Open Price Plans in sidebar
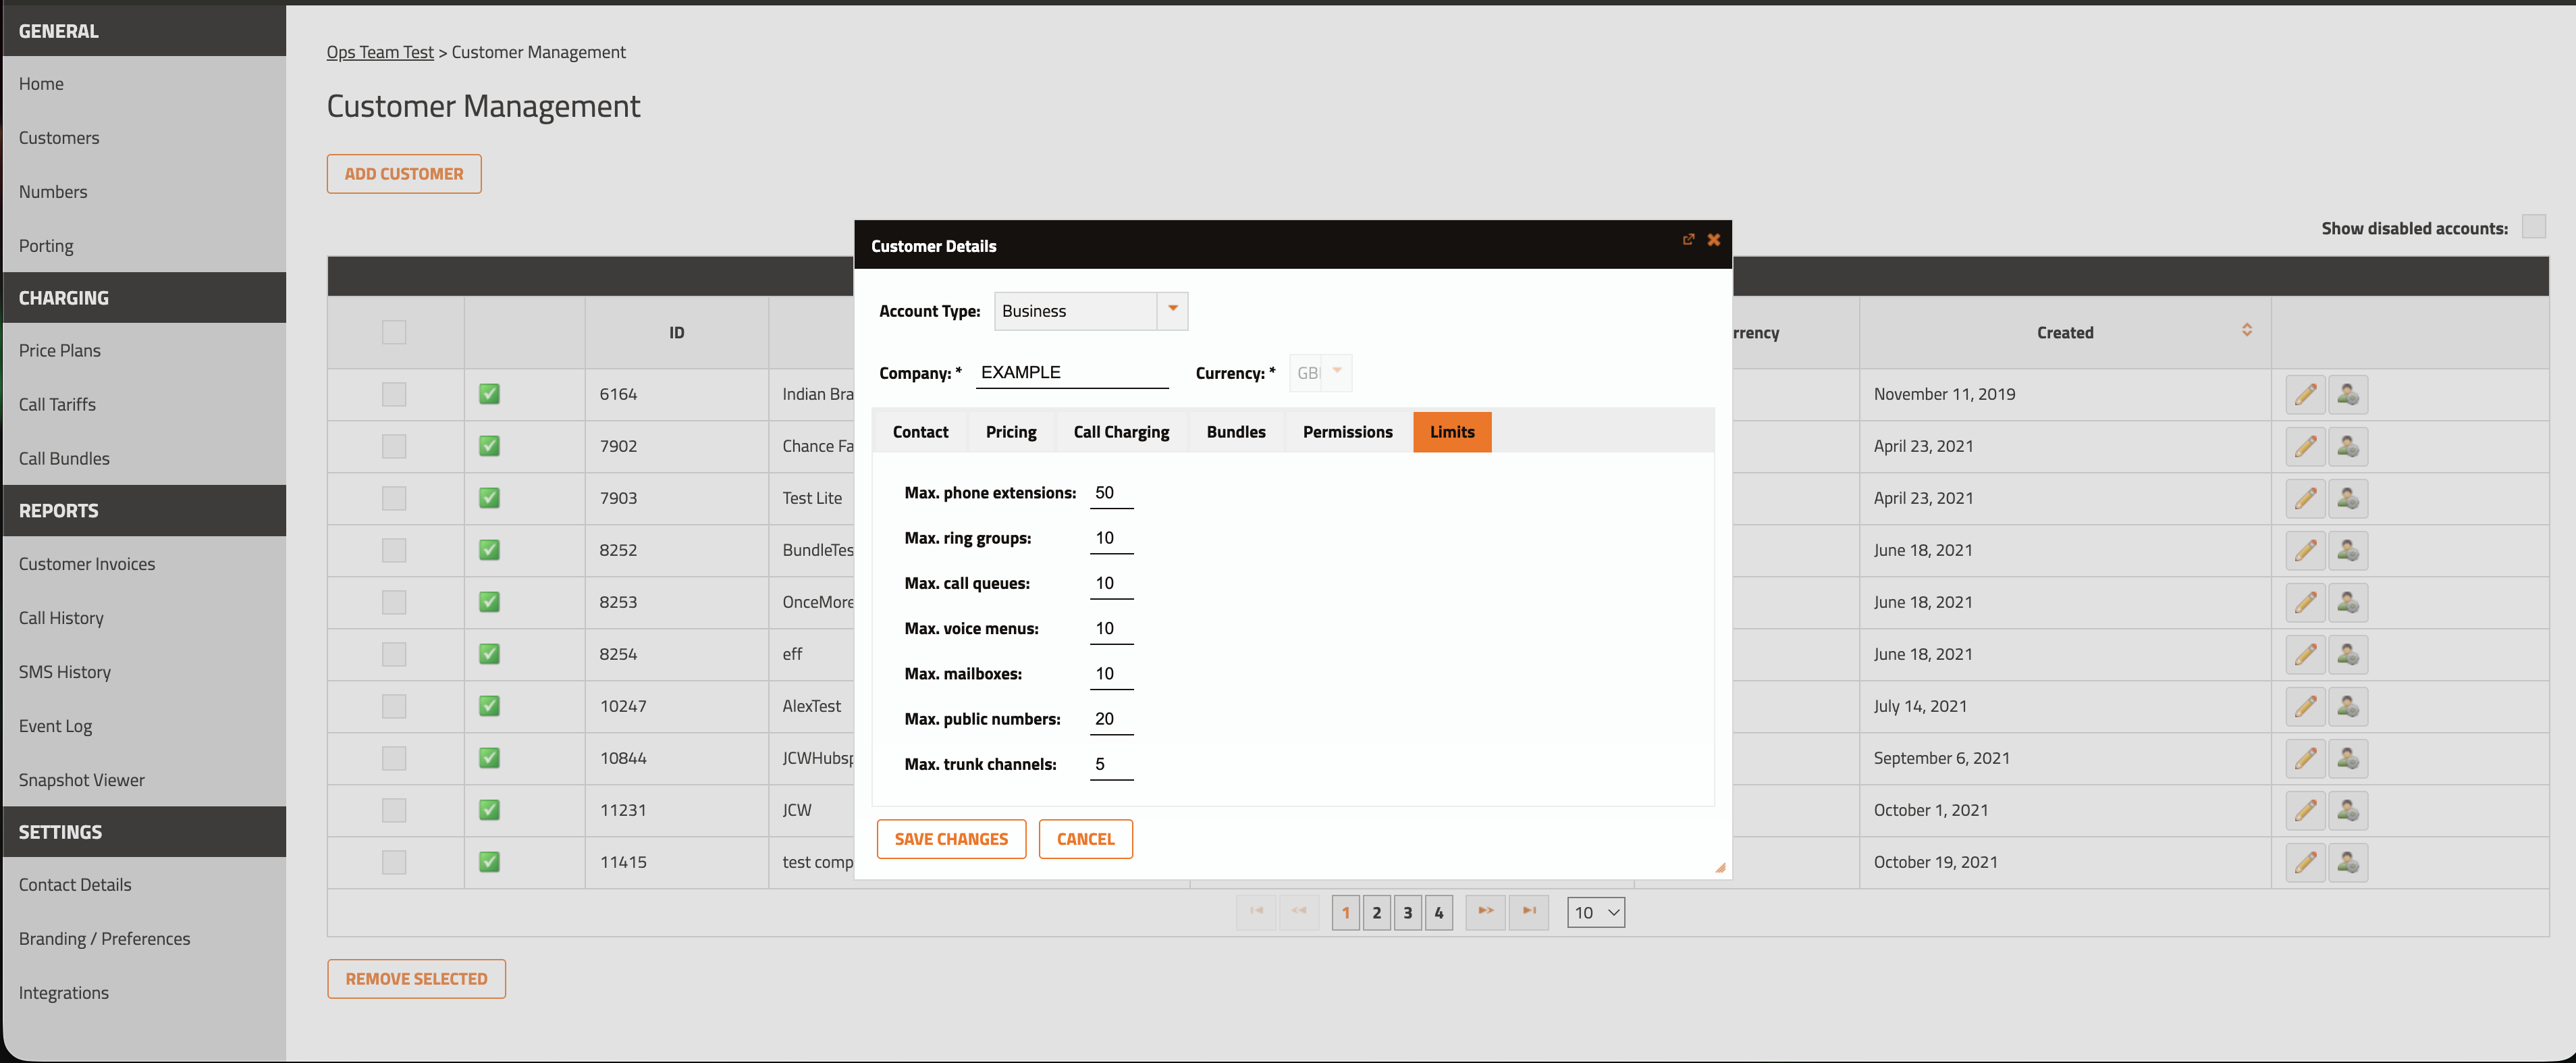 [x=60, y=351]
